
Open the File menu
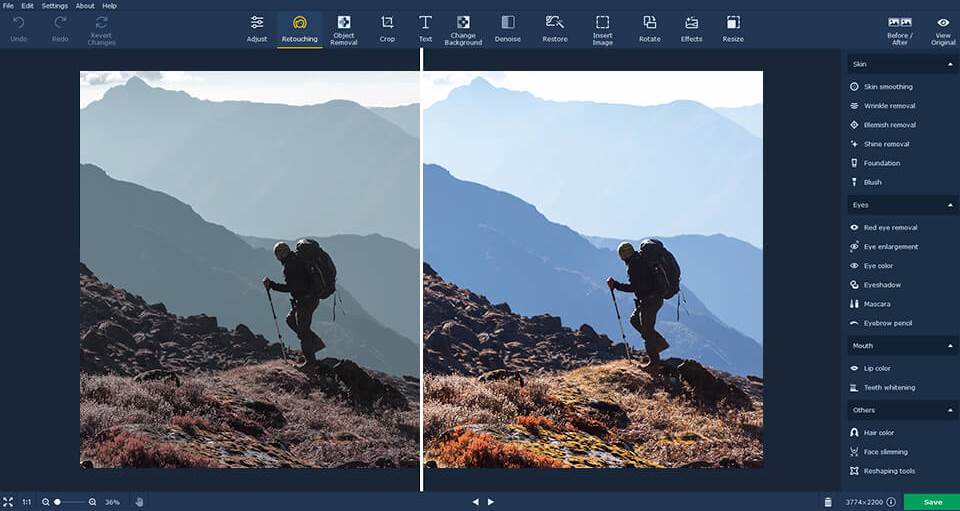click(9, 6)
